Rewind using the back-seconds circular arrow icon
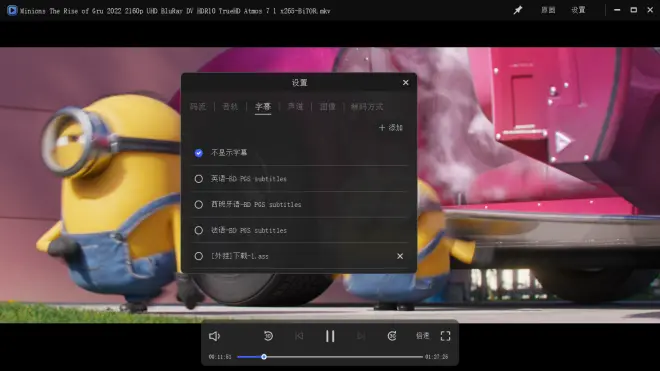The width and height of the screenshot is (660, 371). pos(268,336)
